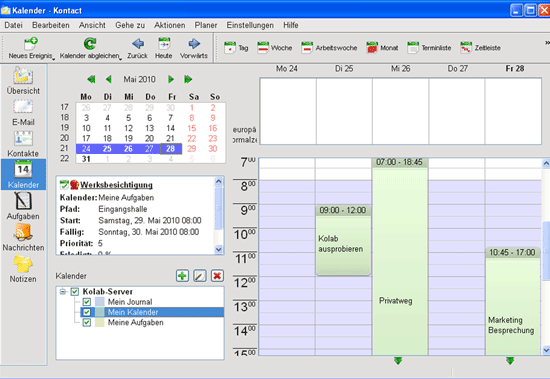Click agenda scrollbar down arrow
The height and width of the screenshot is (379, 550).
coord(546,350)
